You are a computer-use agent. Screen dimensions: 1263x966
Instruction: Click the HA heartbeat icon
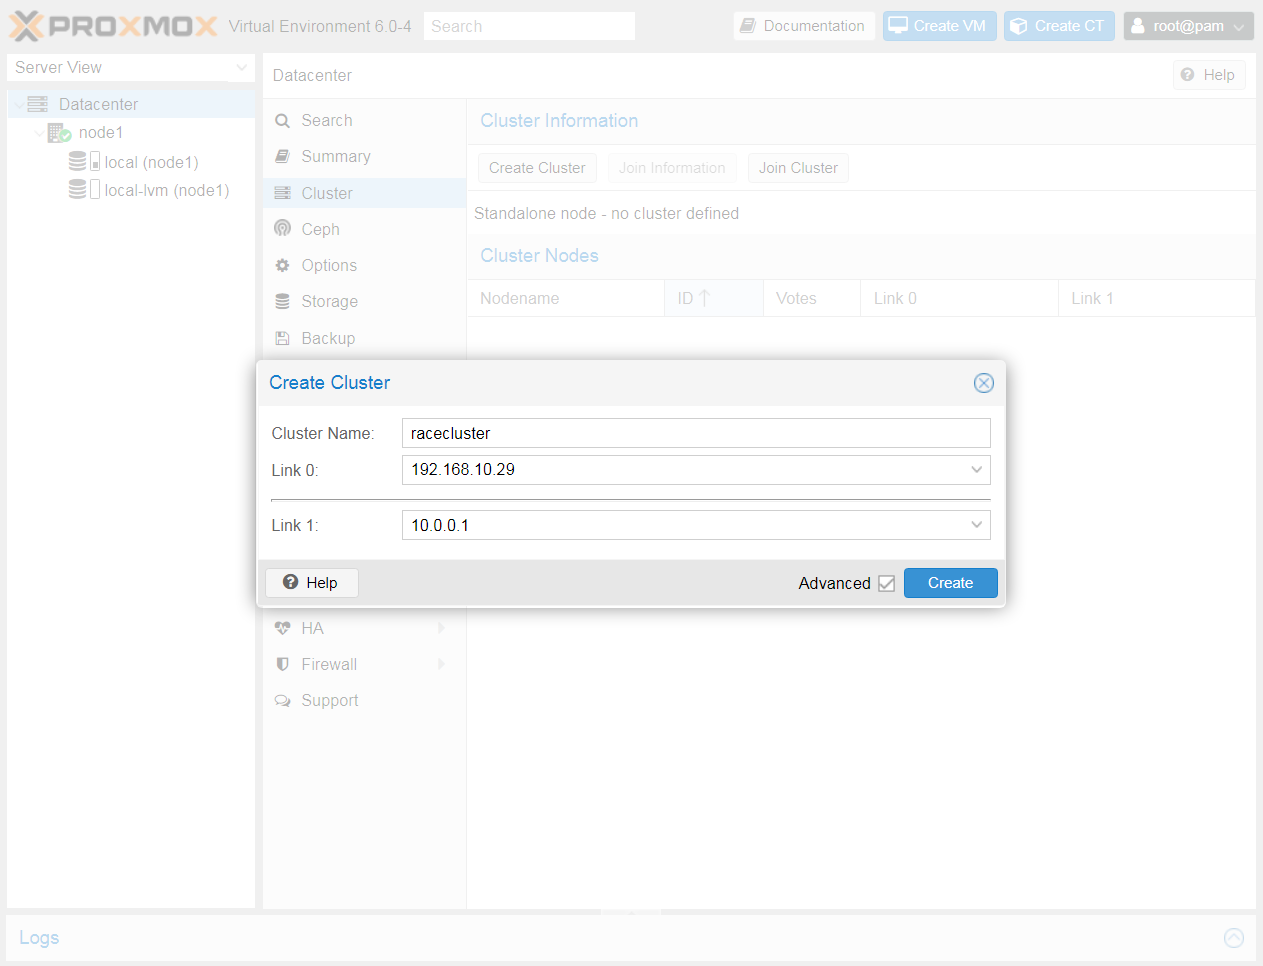tap(283, 628)
